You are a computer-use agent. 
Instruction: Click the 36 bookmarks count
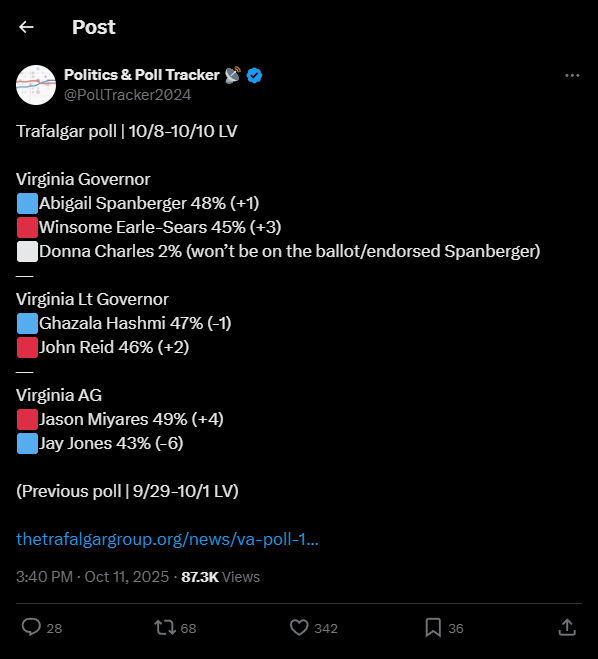pos(456,628)
